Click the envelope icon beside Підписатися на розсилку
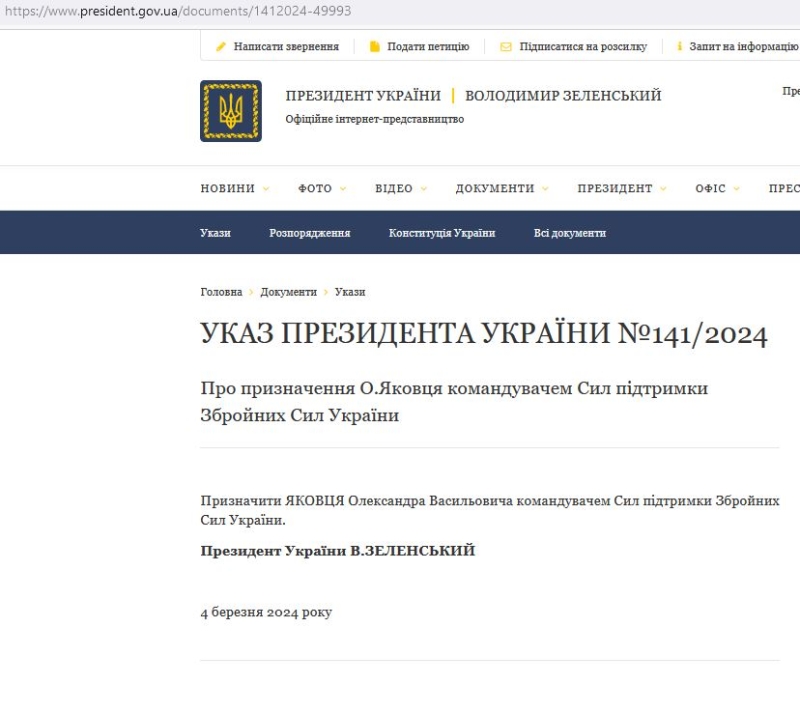Screen dimensions: 800x713 tap(506, 47)
